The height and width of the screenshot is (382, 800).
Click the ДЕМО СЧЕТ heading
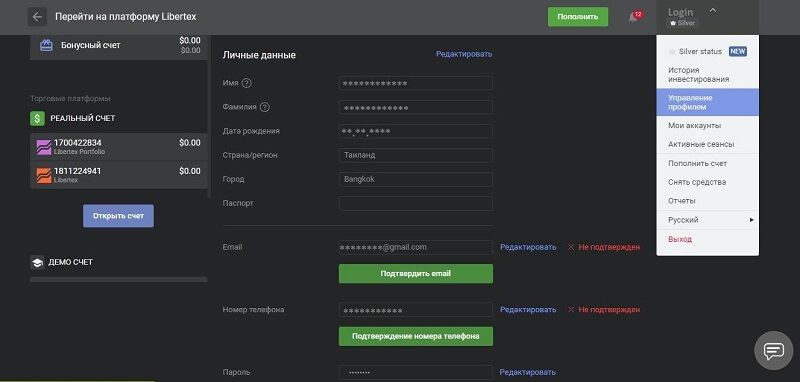70,262
